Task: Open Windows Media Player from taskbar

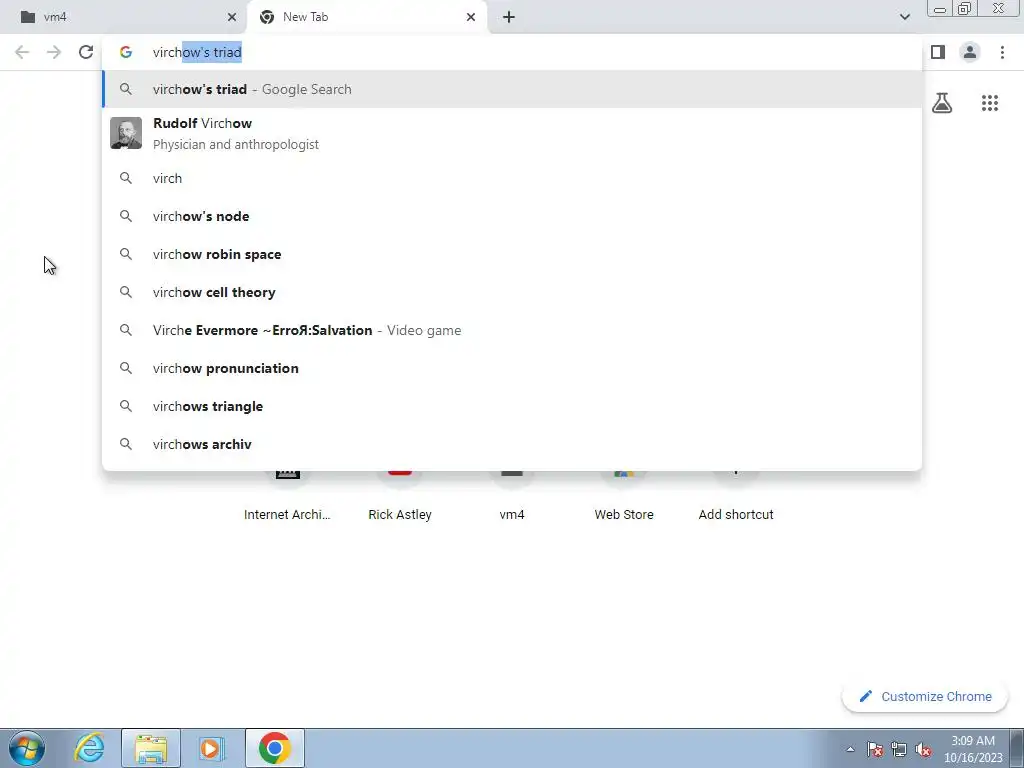Action: 211,748
